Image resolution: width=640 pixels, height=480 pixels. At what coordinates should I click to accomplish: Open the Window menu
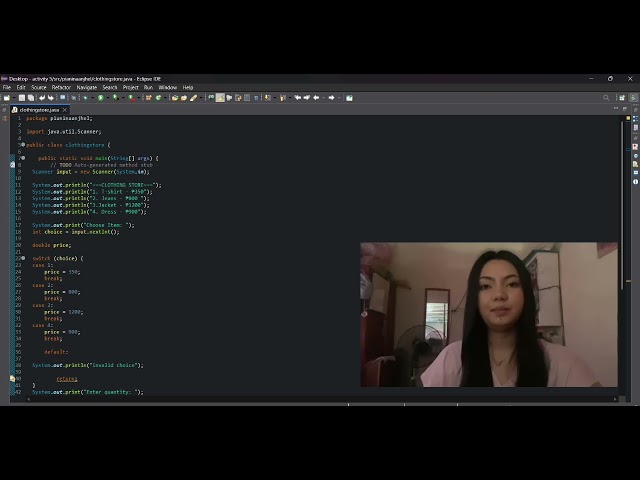[x=167, y=87]
